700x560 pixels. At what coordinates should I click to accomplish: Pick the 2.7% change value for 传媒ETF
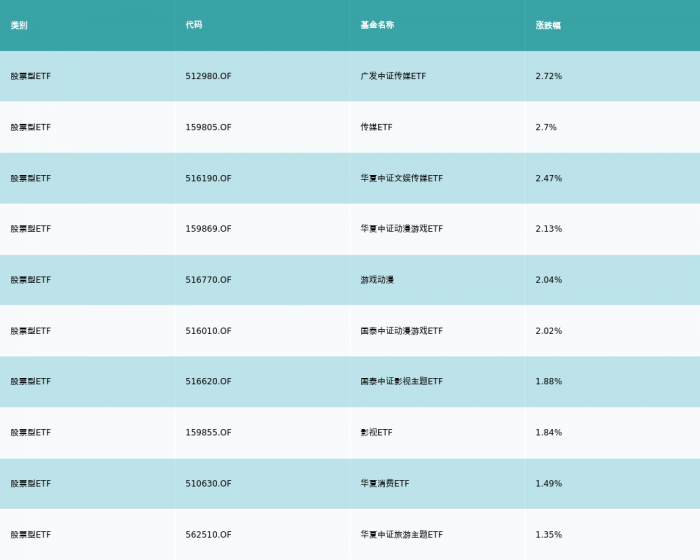pos(546,127)
